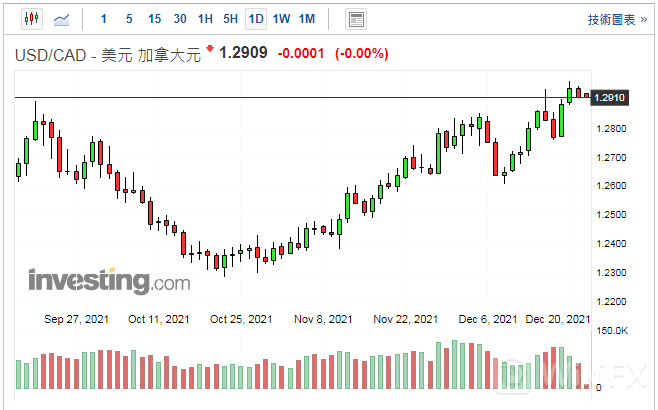This screenshot has height=410, width=658.
Task: Switch to the line chart icon
Action: (62, 19)
